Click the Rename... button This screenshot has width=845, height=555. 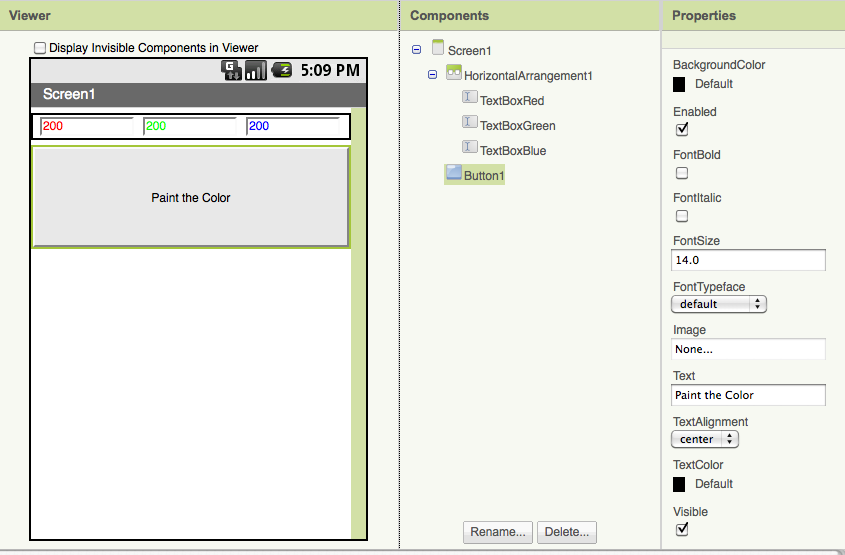[x=498, y=532]
